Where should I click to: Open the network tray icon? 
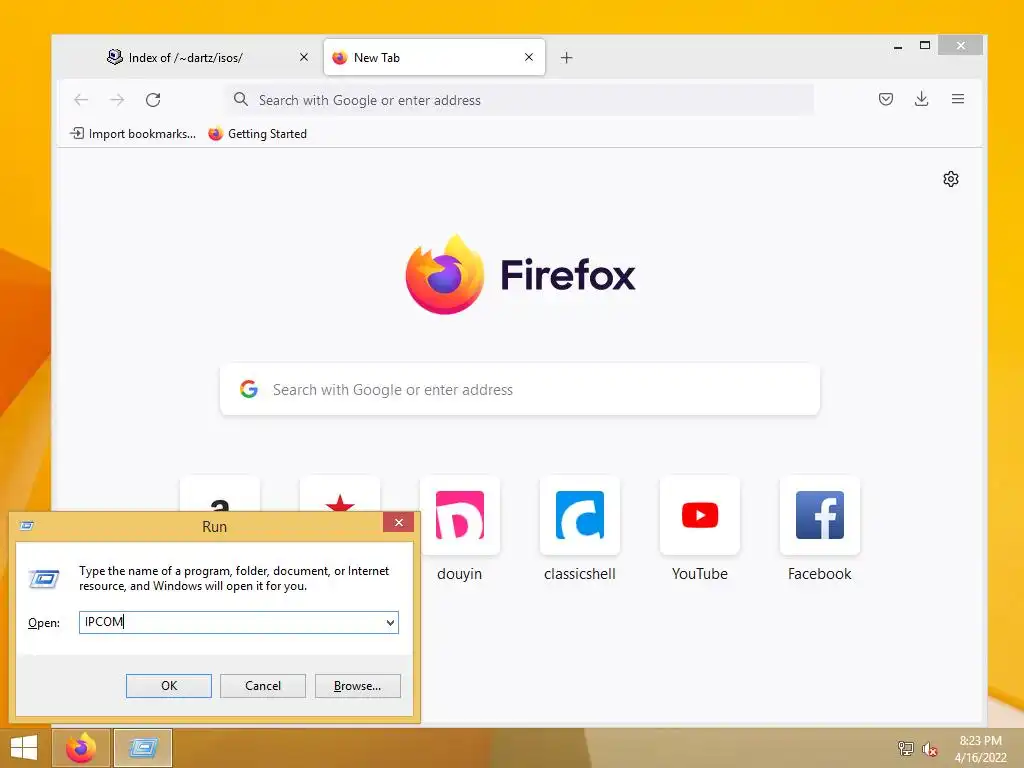coord(905,748)
